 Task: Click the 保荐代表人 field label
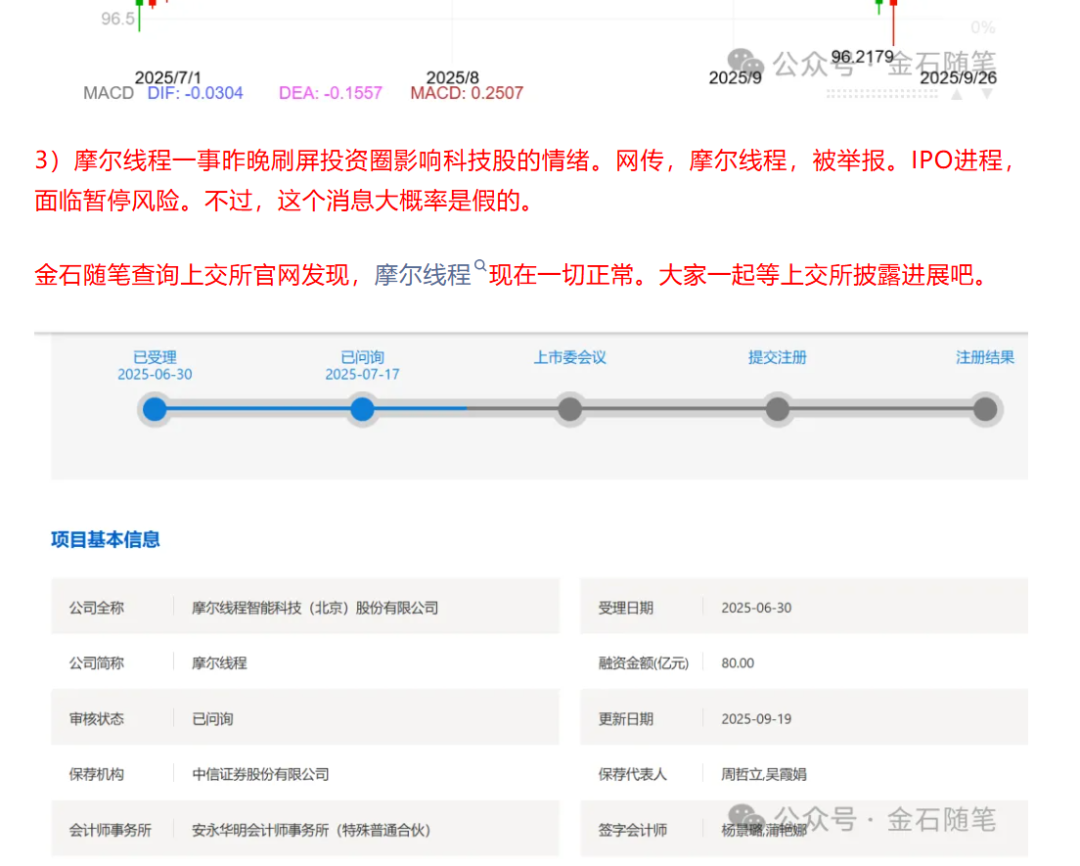[x=632, y=774]
